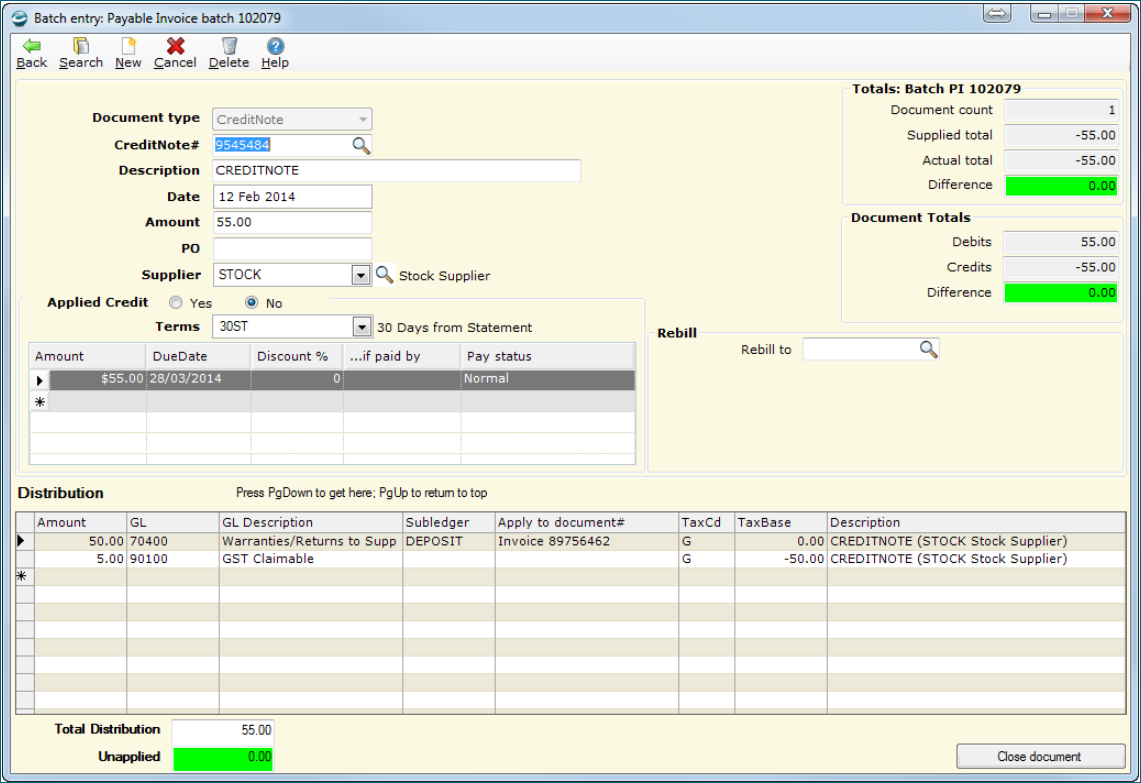The width and height of the screenshot is (1141, 783).
Task: Click the Apply to document# column header
Action: coord(587,522)
